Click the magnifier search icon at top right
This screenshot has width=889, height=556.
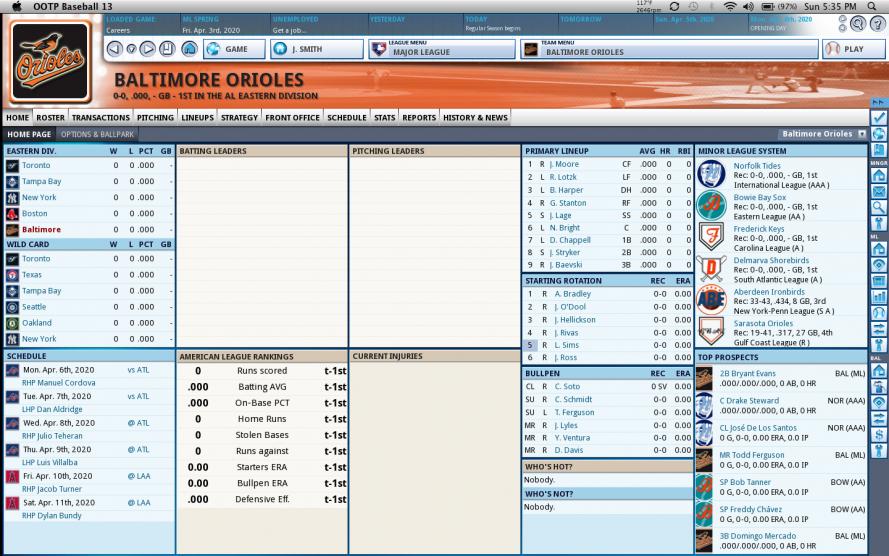pos(858,24)
